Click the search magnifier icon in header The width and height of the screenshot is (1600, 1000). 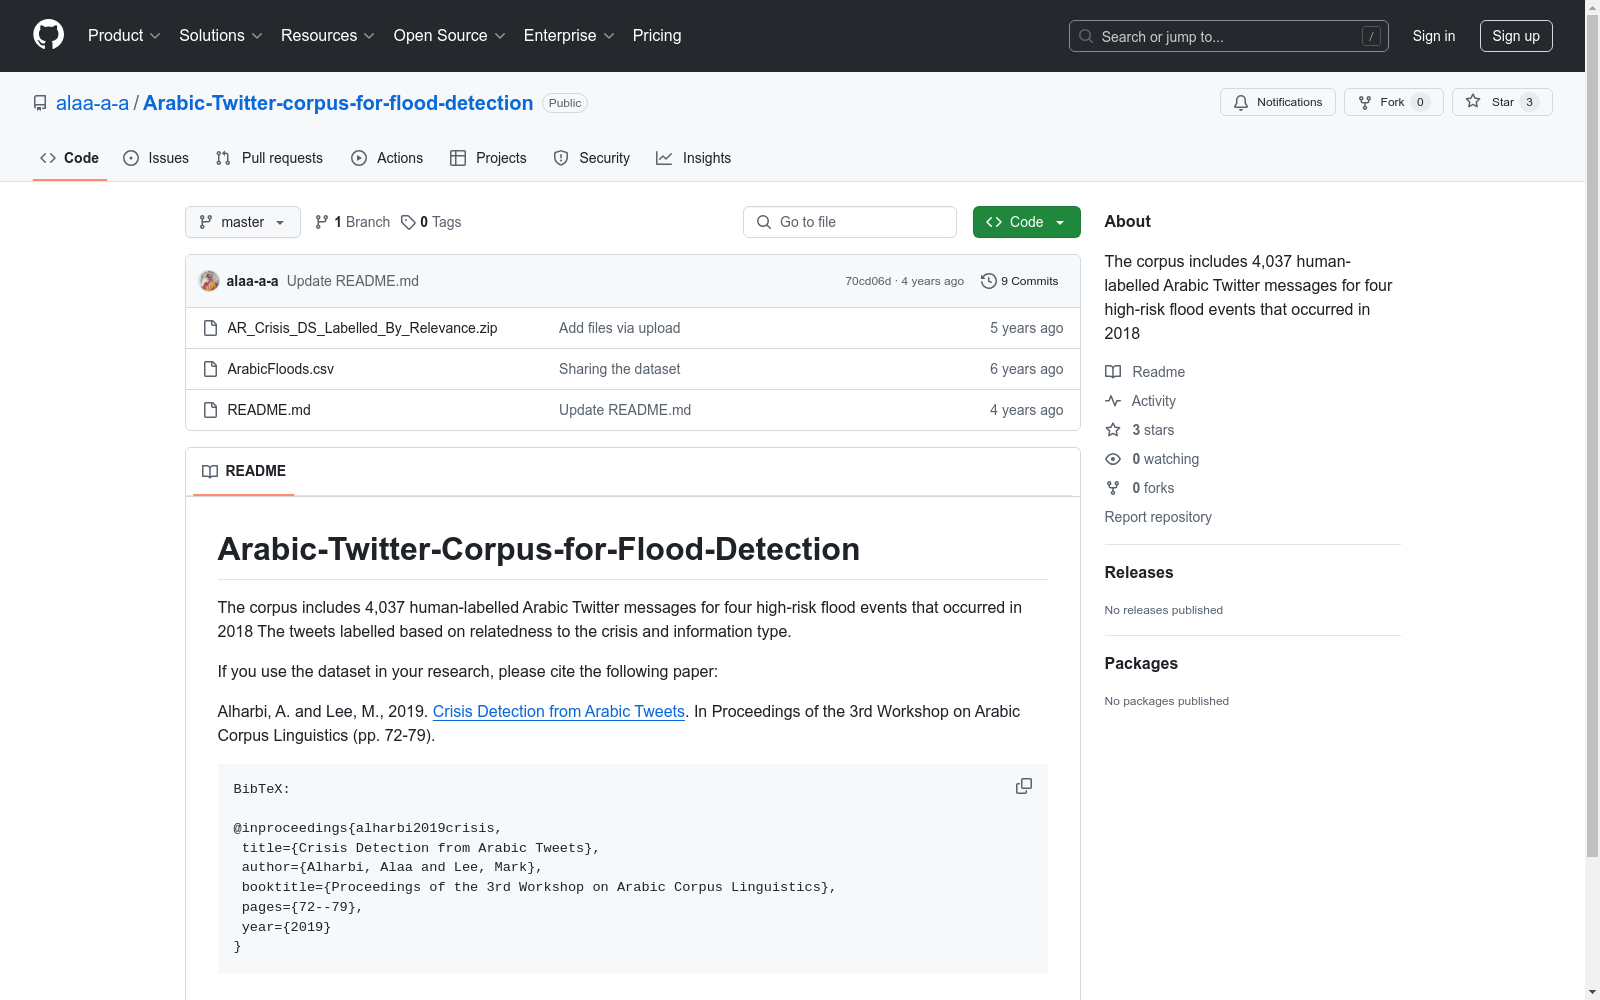(1086, 36)
